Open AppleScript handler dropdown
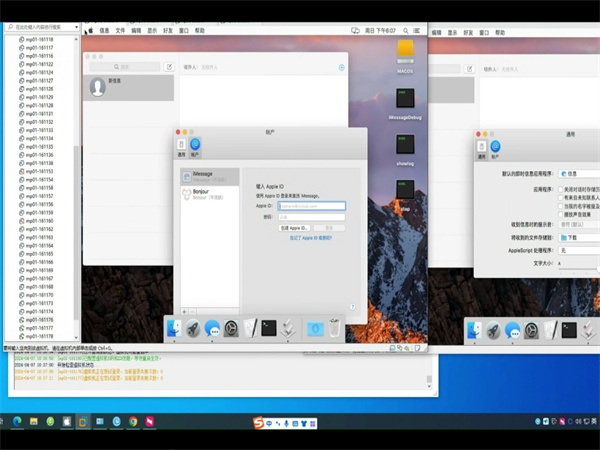Viewport: 600px width, 450px height. (x=579, y=251)
